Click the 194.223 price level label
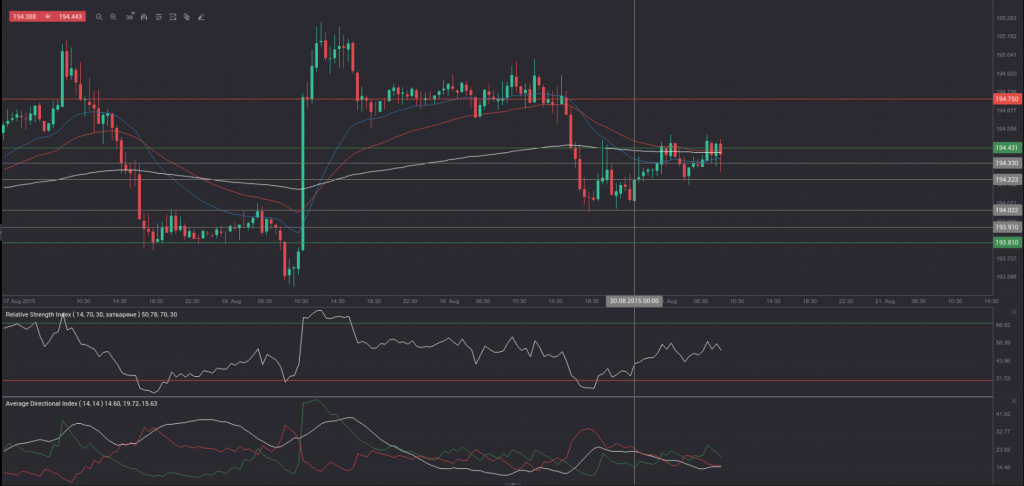The image size is (1024, 486). 1007,179
